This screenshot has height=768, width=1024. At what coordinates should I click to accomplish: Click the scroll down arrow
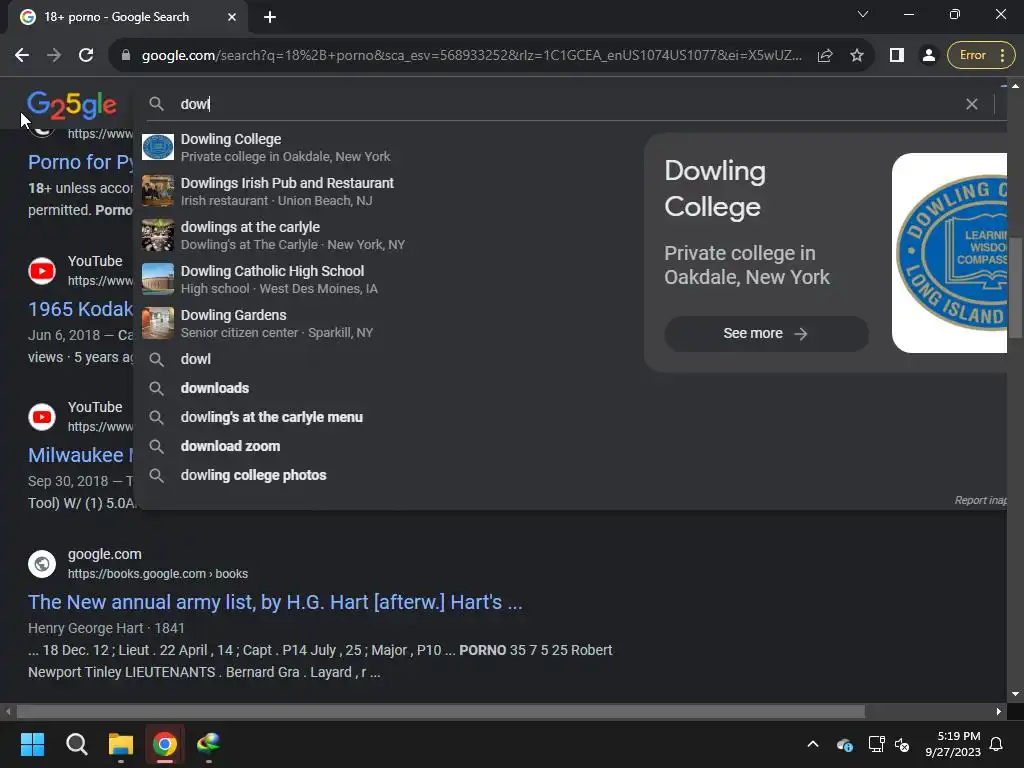[x=1016, y=694]
